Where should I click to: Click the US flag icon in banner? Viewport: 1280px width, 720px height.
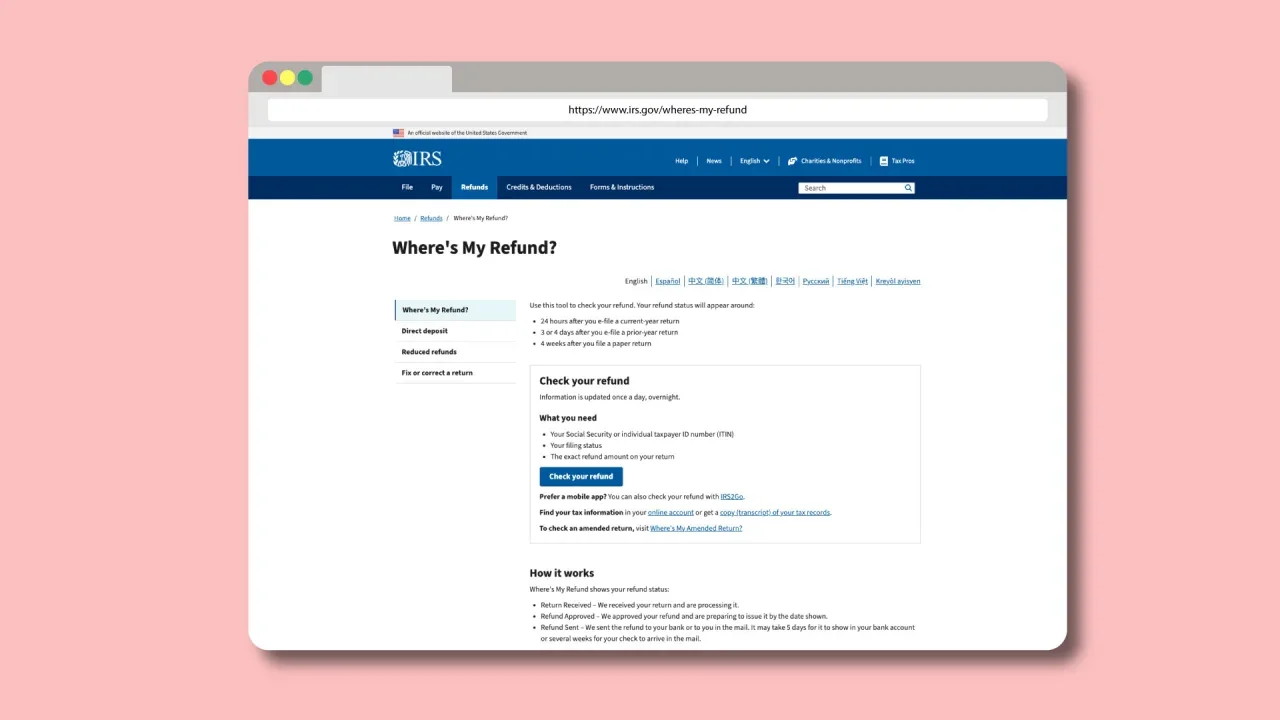click(398, 132)
